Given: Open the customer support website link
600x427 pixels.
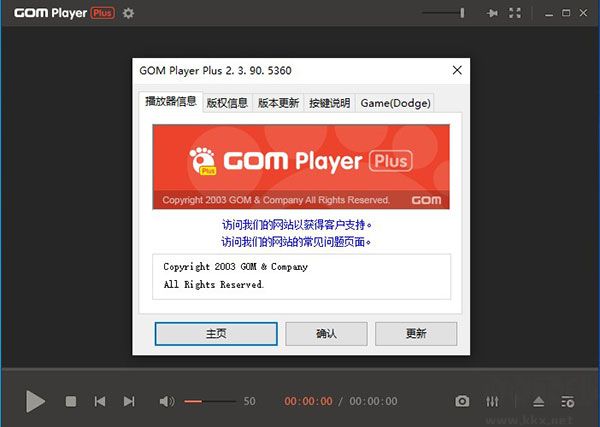Looking at the screenshot, I should pos(297,225).
